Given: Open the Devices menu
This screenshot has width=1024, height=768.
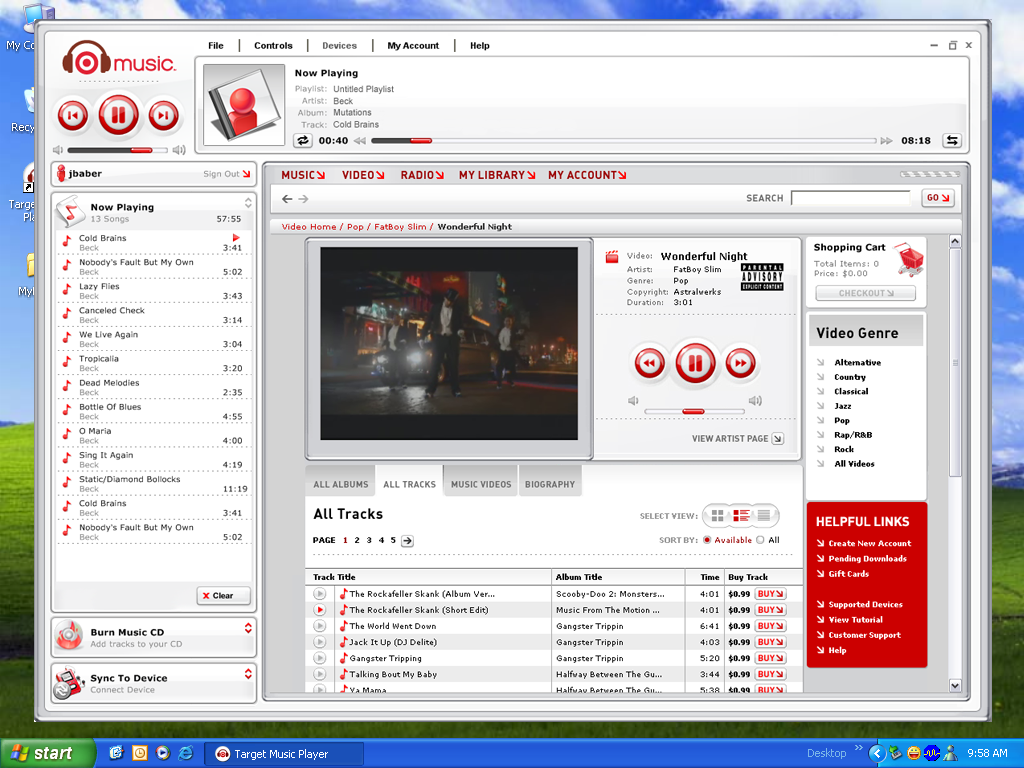Looking at the screenshot, I should pos(340,46).
